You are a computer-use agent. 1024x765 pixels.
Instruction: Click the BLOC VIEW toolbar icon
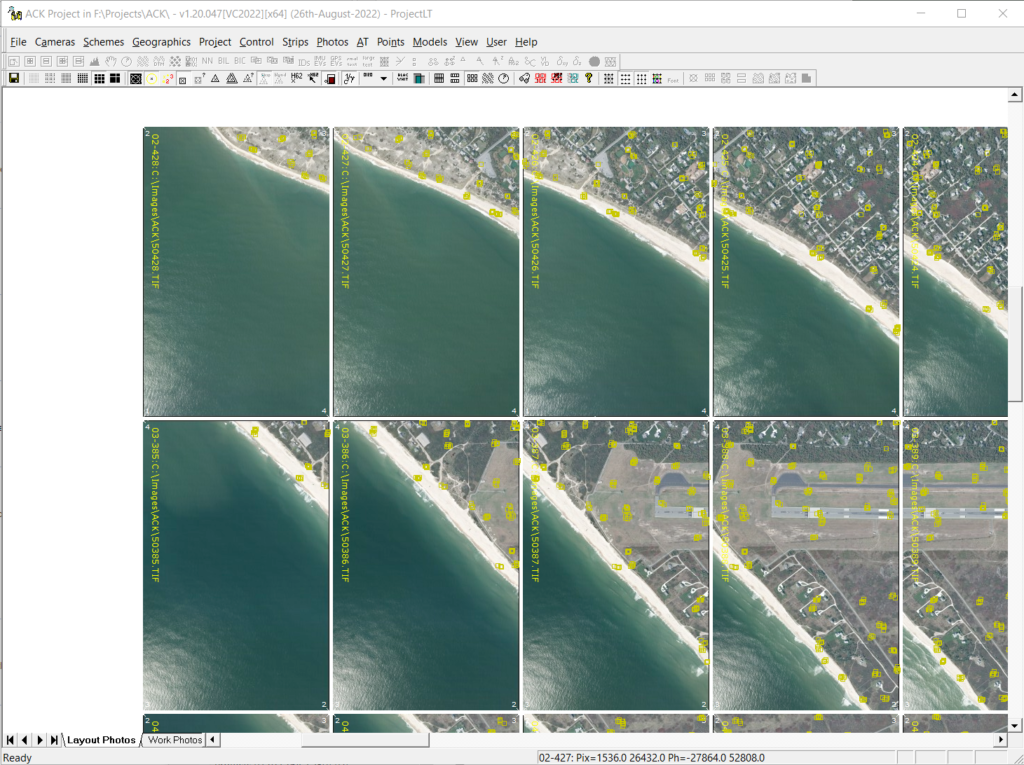402,78
